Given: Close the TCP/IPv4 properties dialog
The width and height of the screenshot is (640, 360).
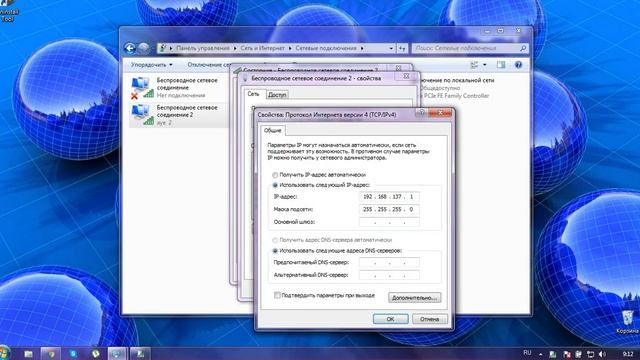Looking at the screenshot, I should pyautogui.click(x=440, y=113).
